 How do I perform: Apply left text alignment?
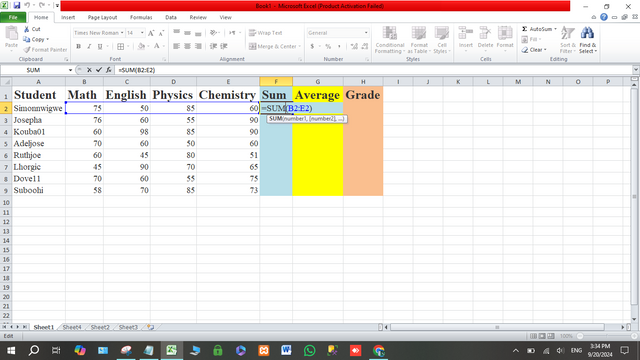[x=176, y=46]
